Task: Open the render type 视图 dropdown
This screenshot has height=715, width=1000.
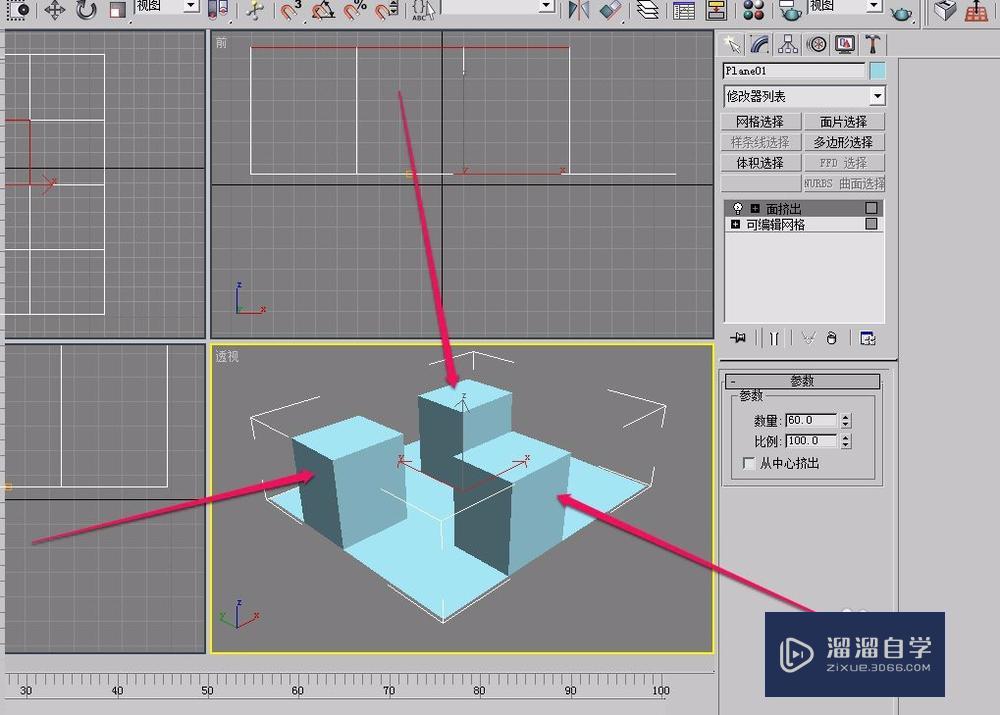Action: (874, 6)
